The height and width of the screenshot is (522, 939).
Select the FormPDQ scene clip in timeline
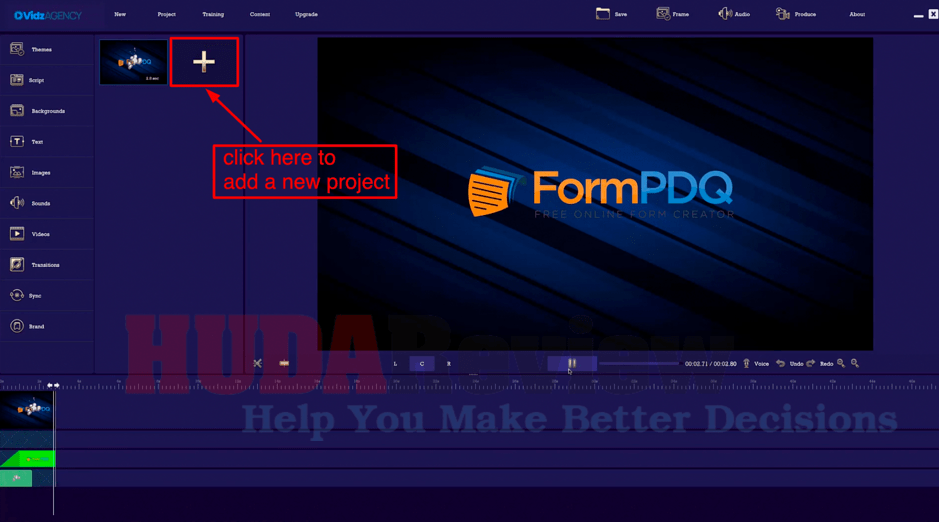(x=27, y=409)
